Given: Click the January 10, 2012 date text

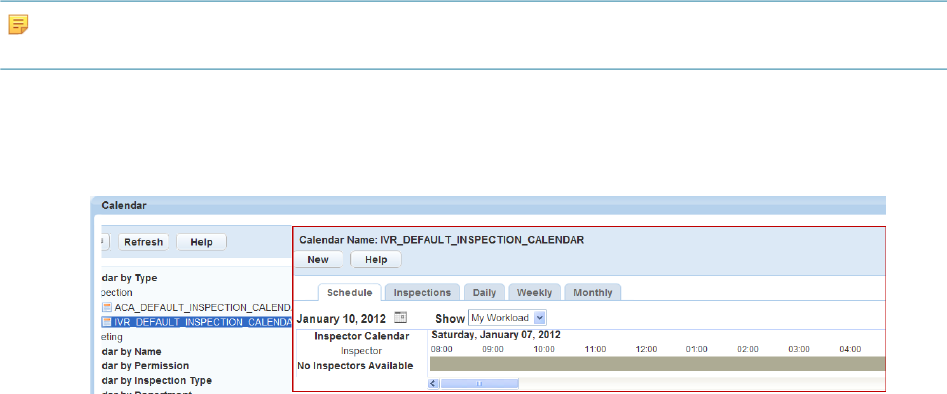Looking at the screenshot, I should pos(341,318).
